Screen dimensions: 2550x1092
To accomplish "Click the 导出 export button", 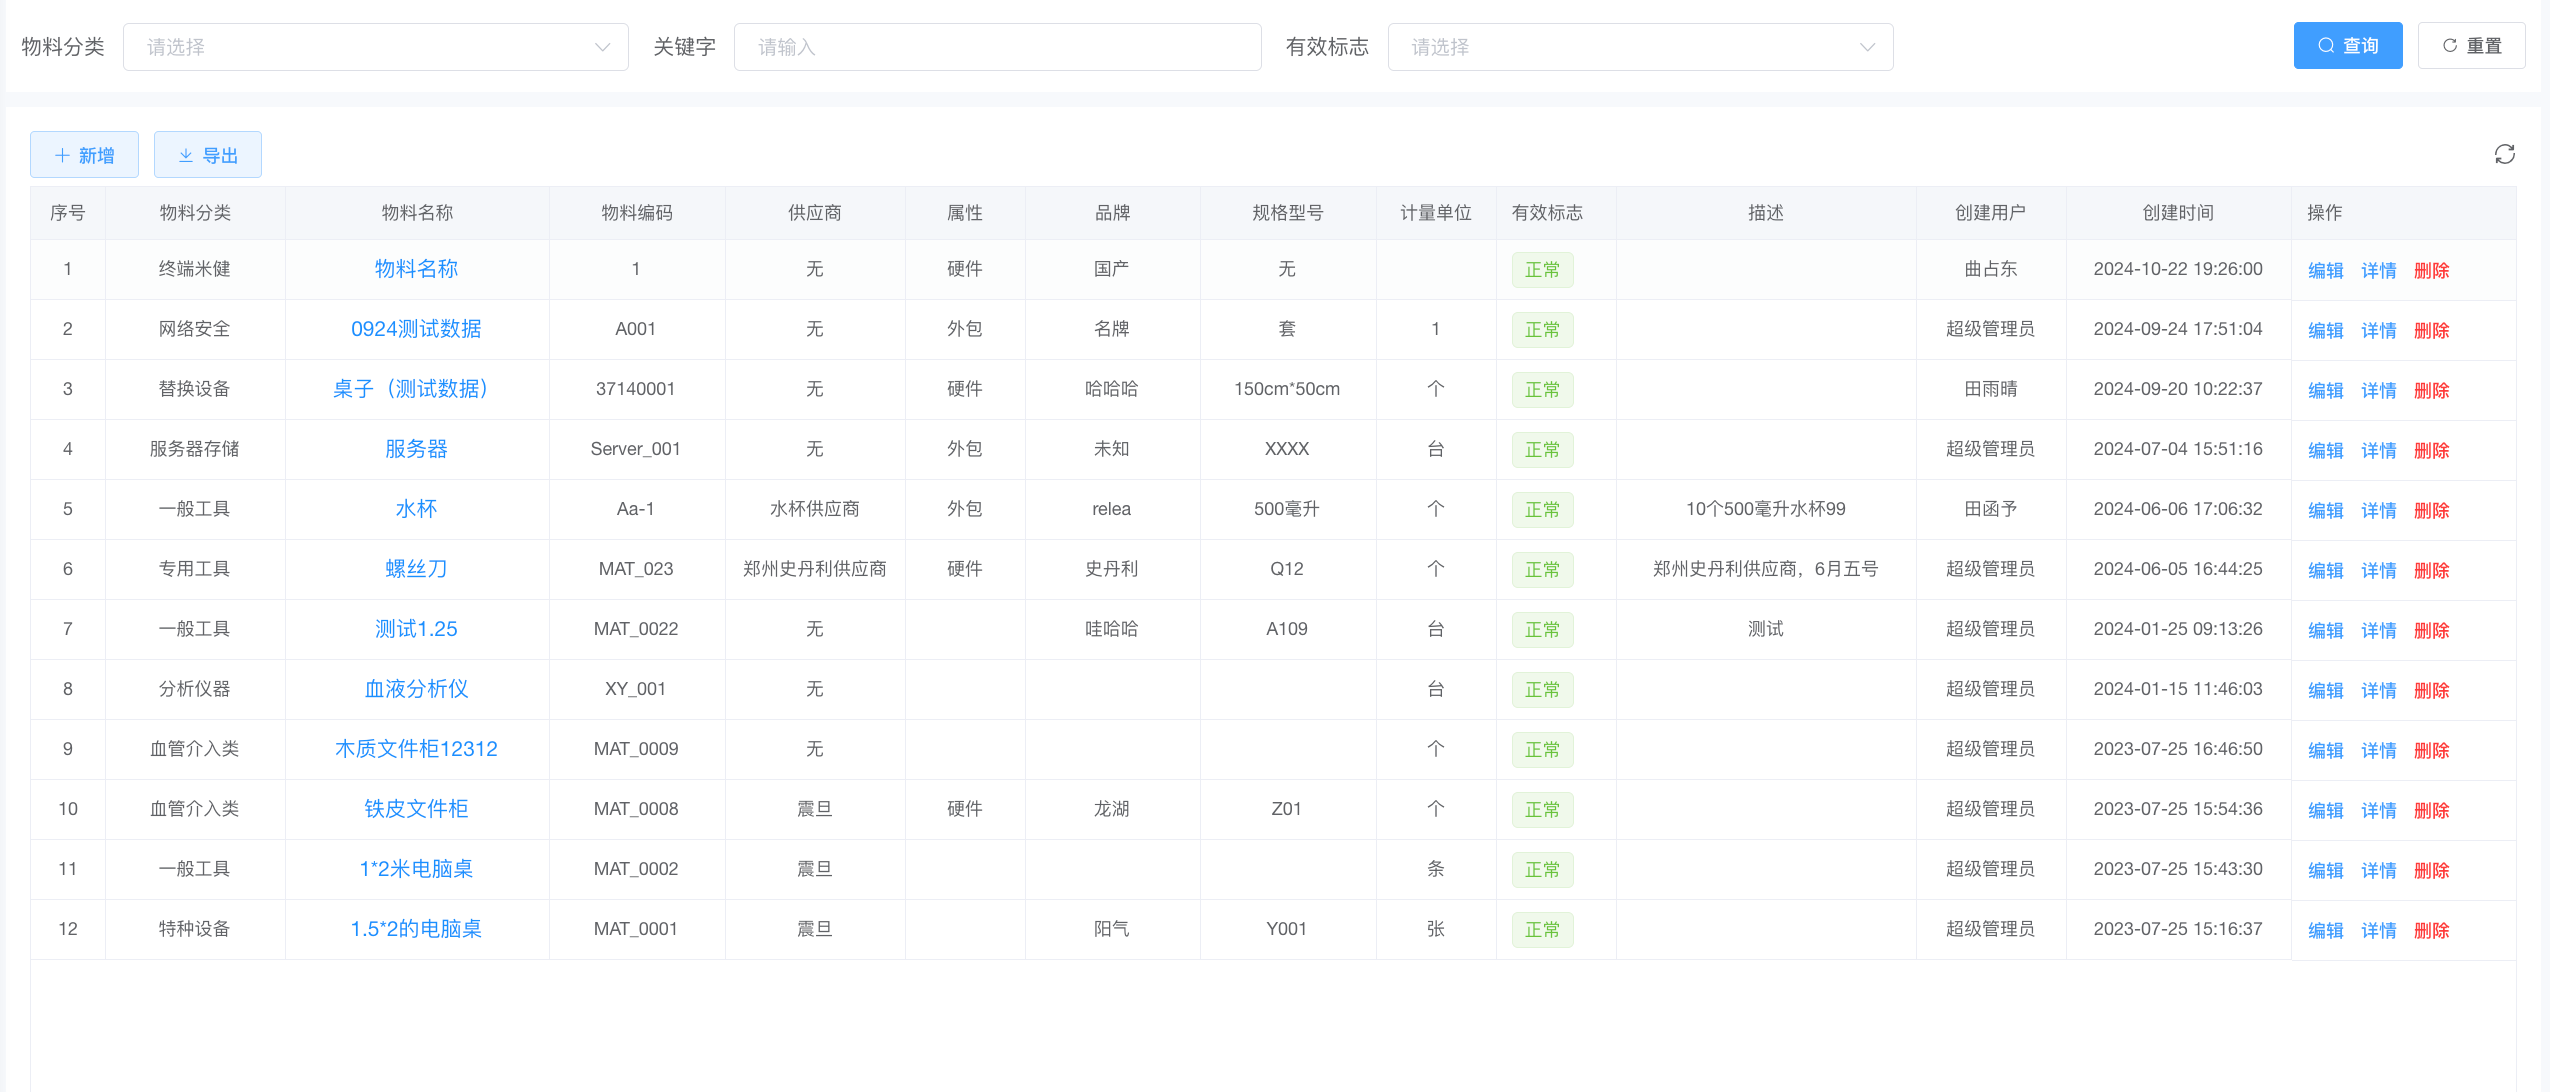I will (x=208, y=155).
